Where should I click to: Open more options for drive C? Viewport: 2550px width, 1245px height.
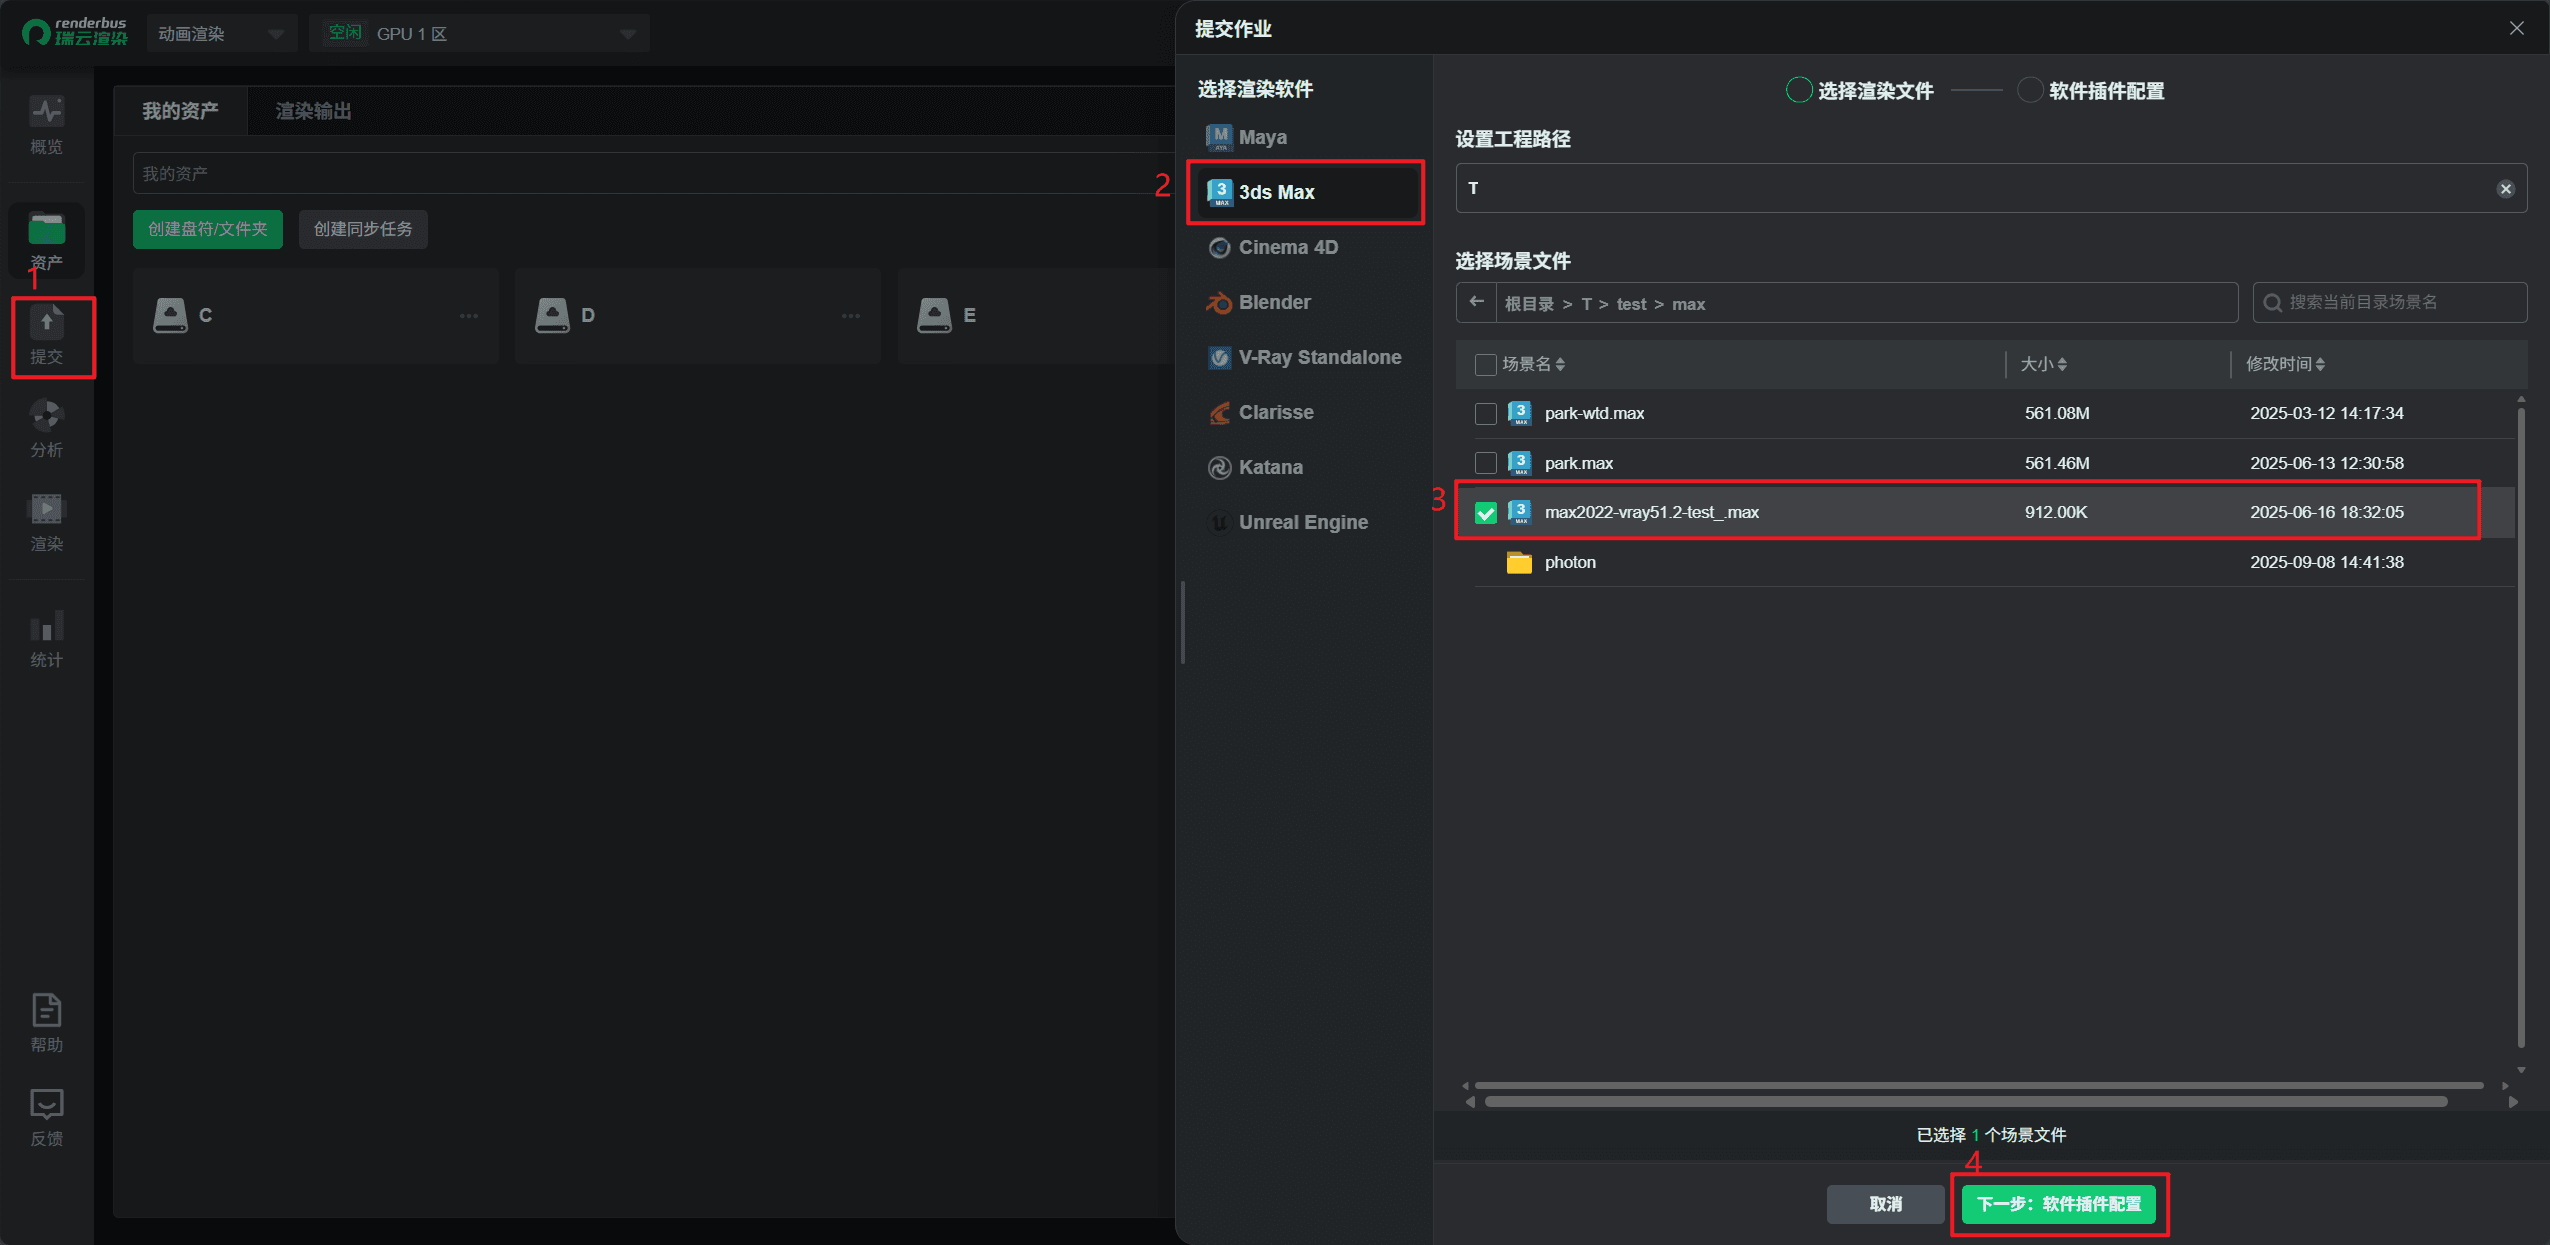(x=468, y=316)
